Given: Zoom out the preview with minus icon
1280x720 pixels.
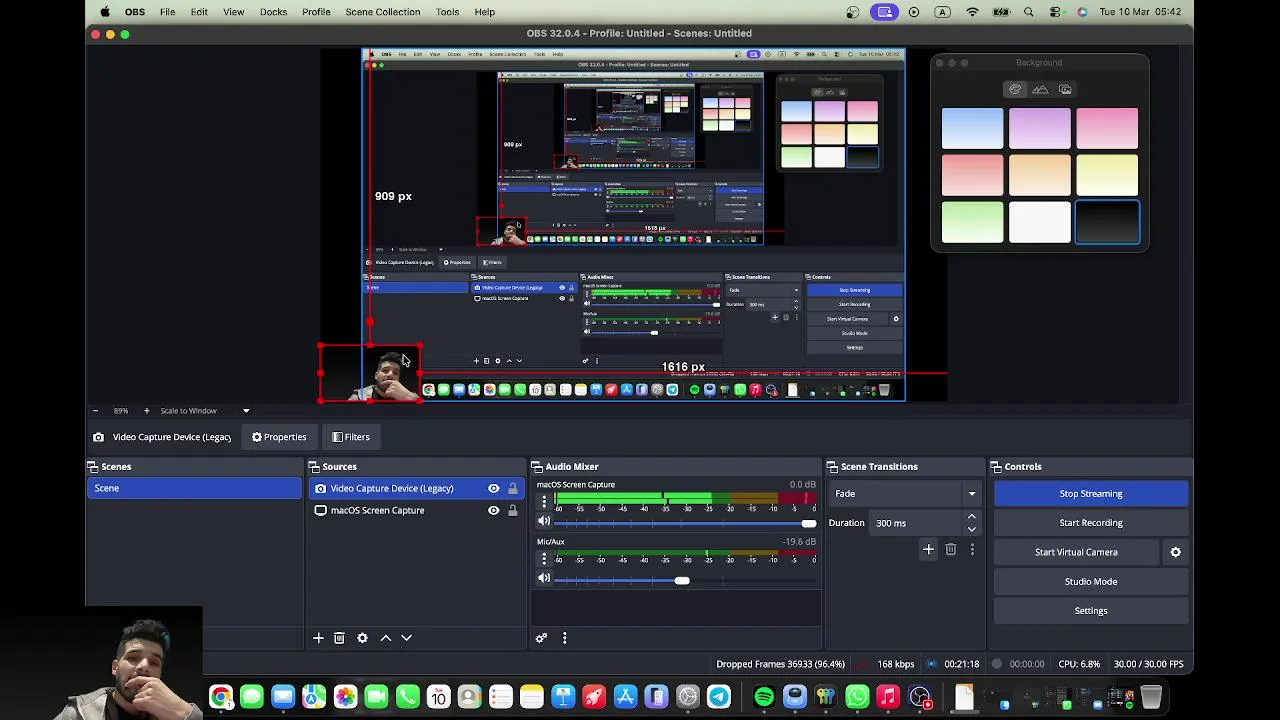Looking at the screenshot, I should [95, 411].
